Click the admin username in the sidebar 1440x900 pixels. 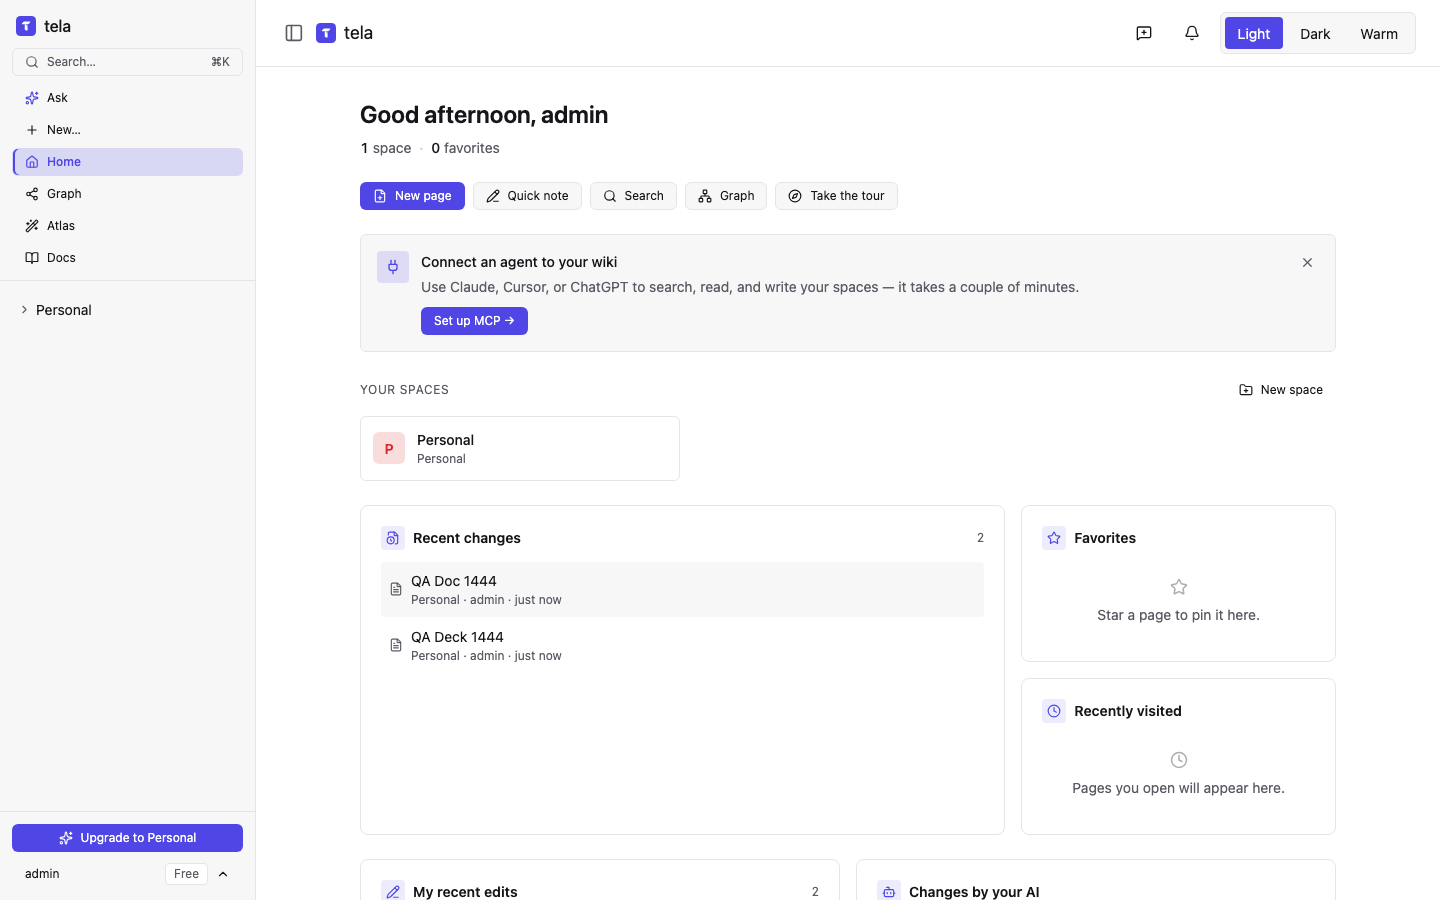coord(42,874)
